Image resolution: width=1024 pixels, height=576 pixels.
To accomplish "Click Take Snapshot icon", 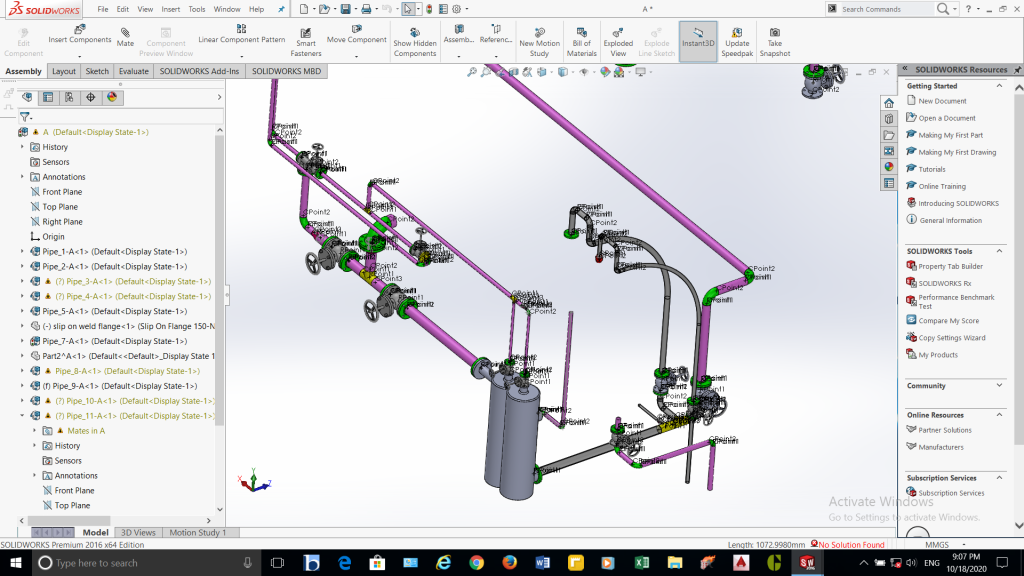I will tap(775, 32).
